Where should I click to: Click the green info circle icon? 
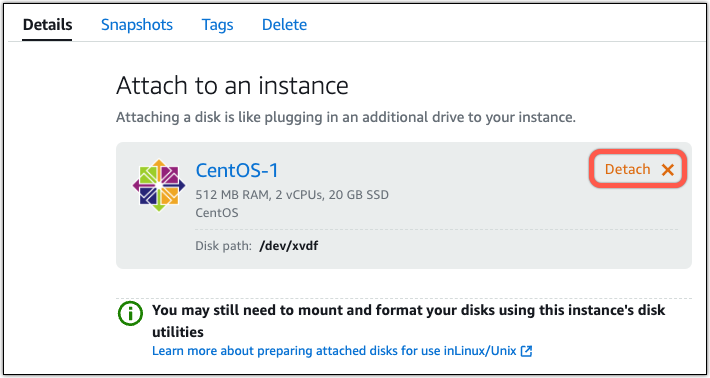click(x=130, y=314)
